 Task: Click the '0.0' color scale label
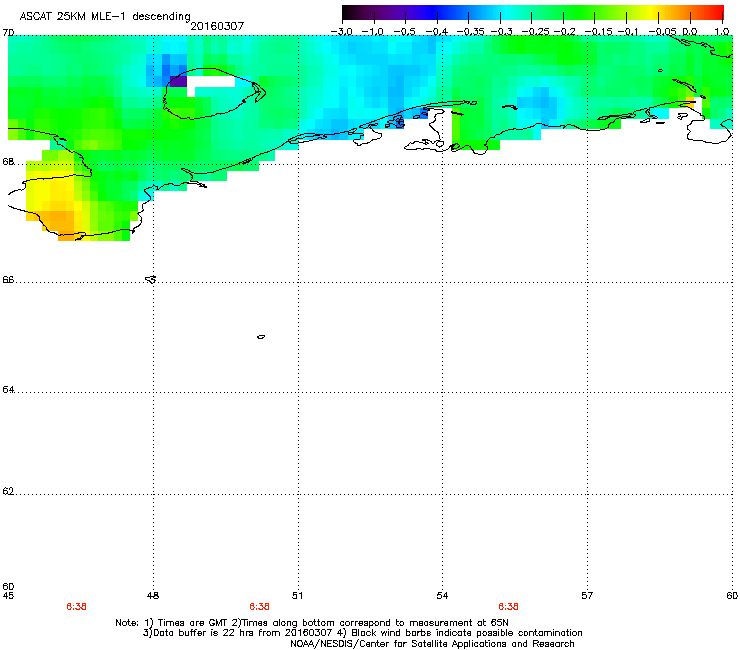(x=690, y=31)
